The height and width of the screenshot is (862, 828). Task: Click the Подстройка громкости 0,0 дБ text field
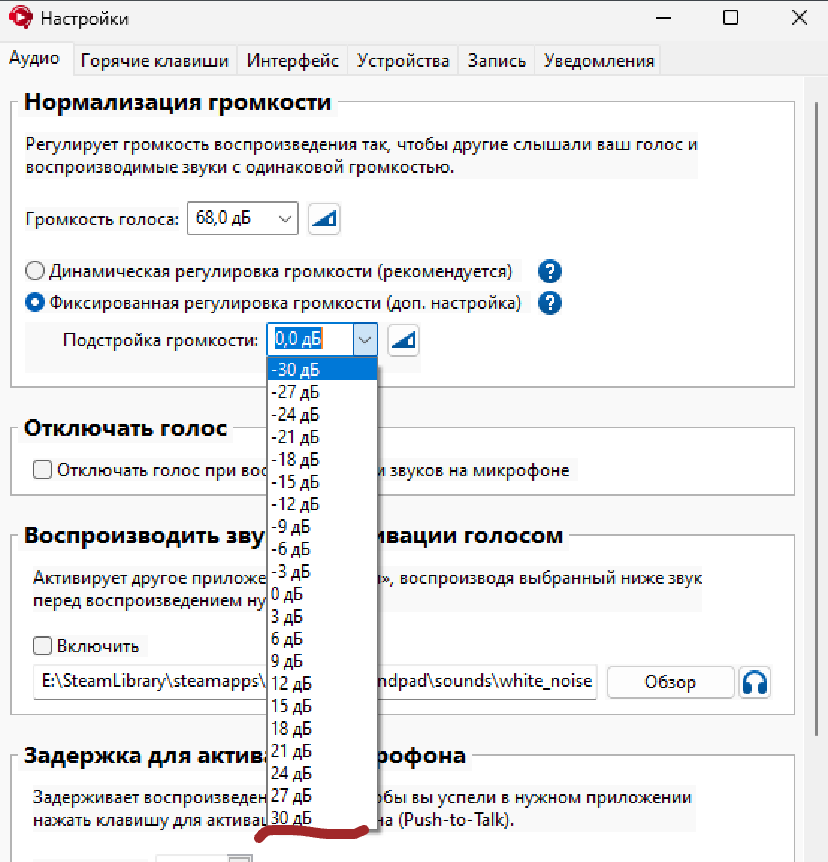click(x=311, y=339)
